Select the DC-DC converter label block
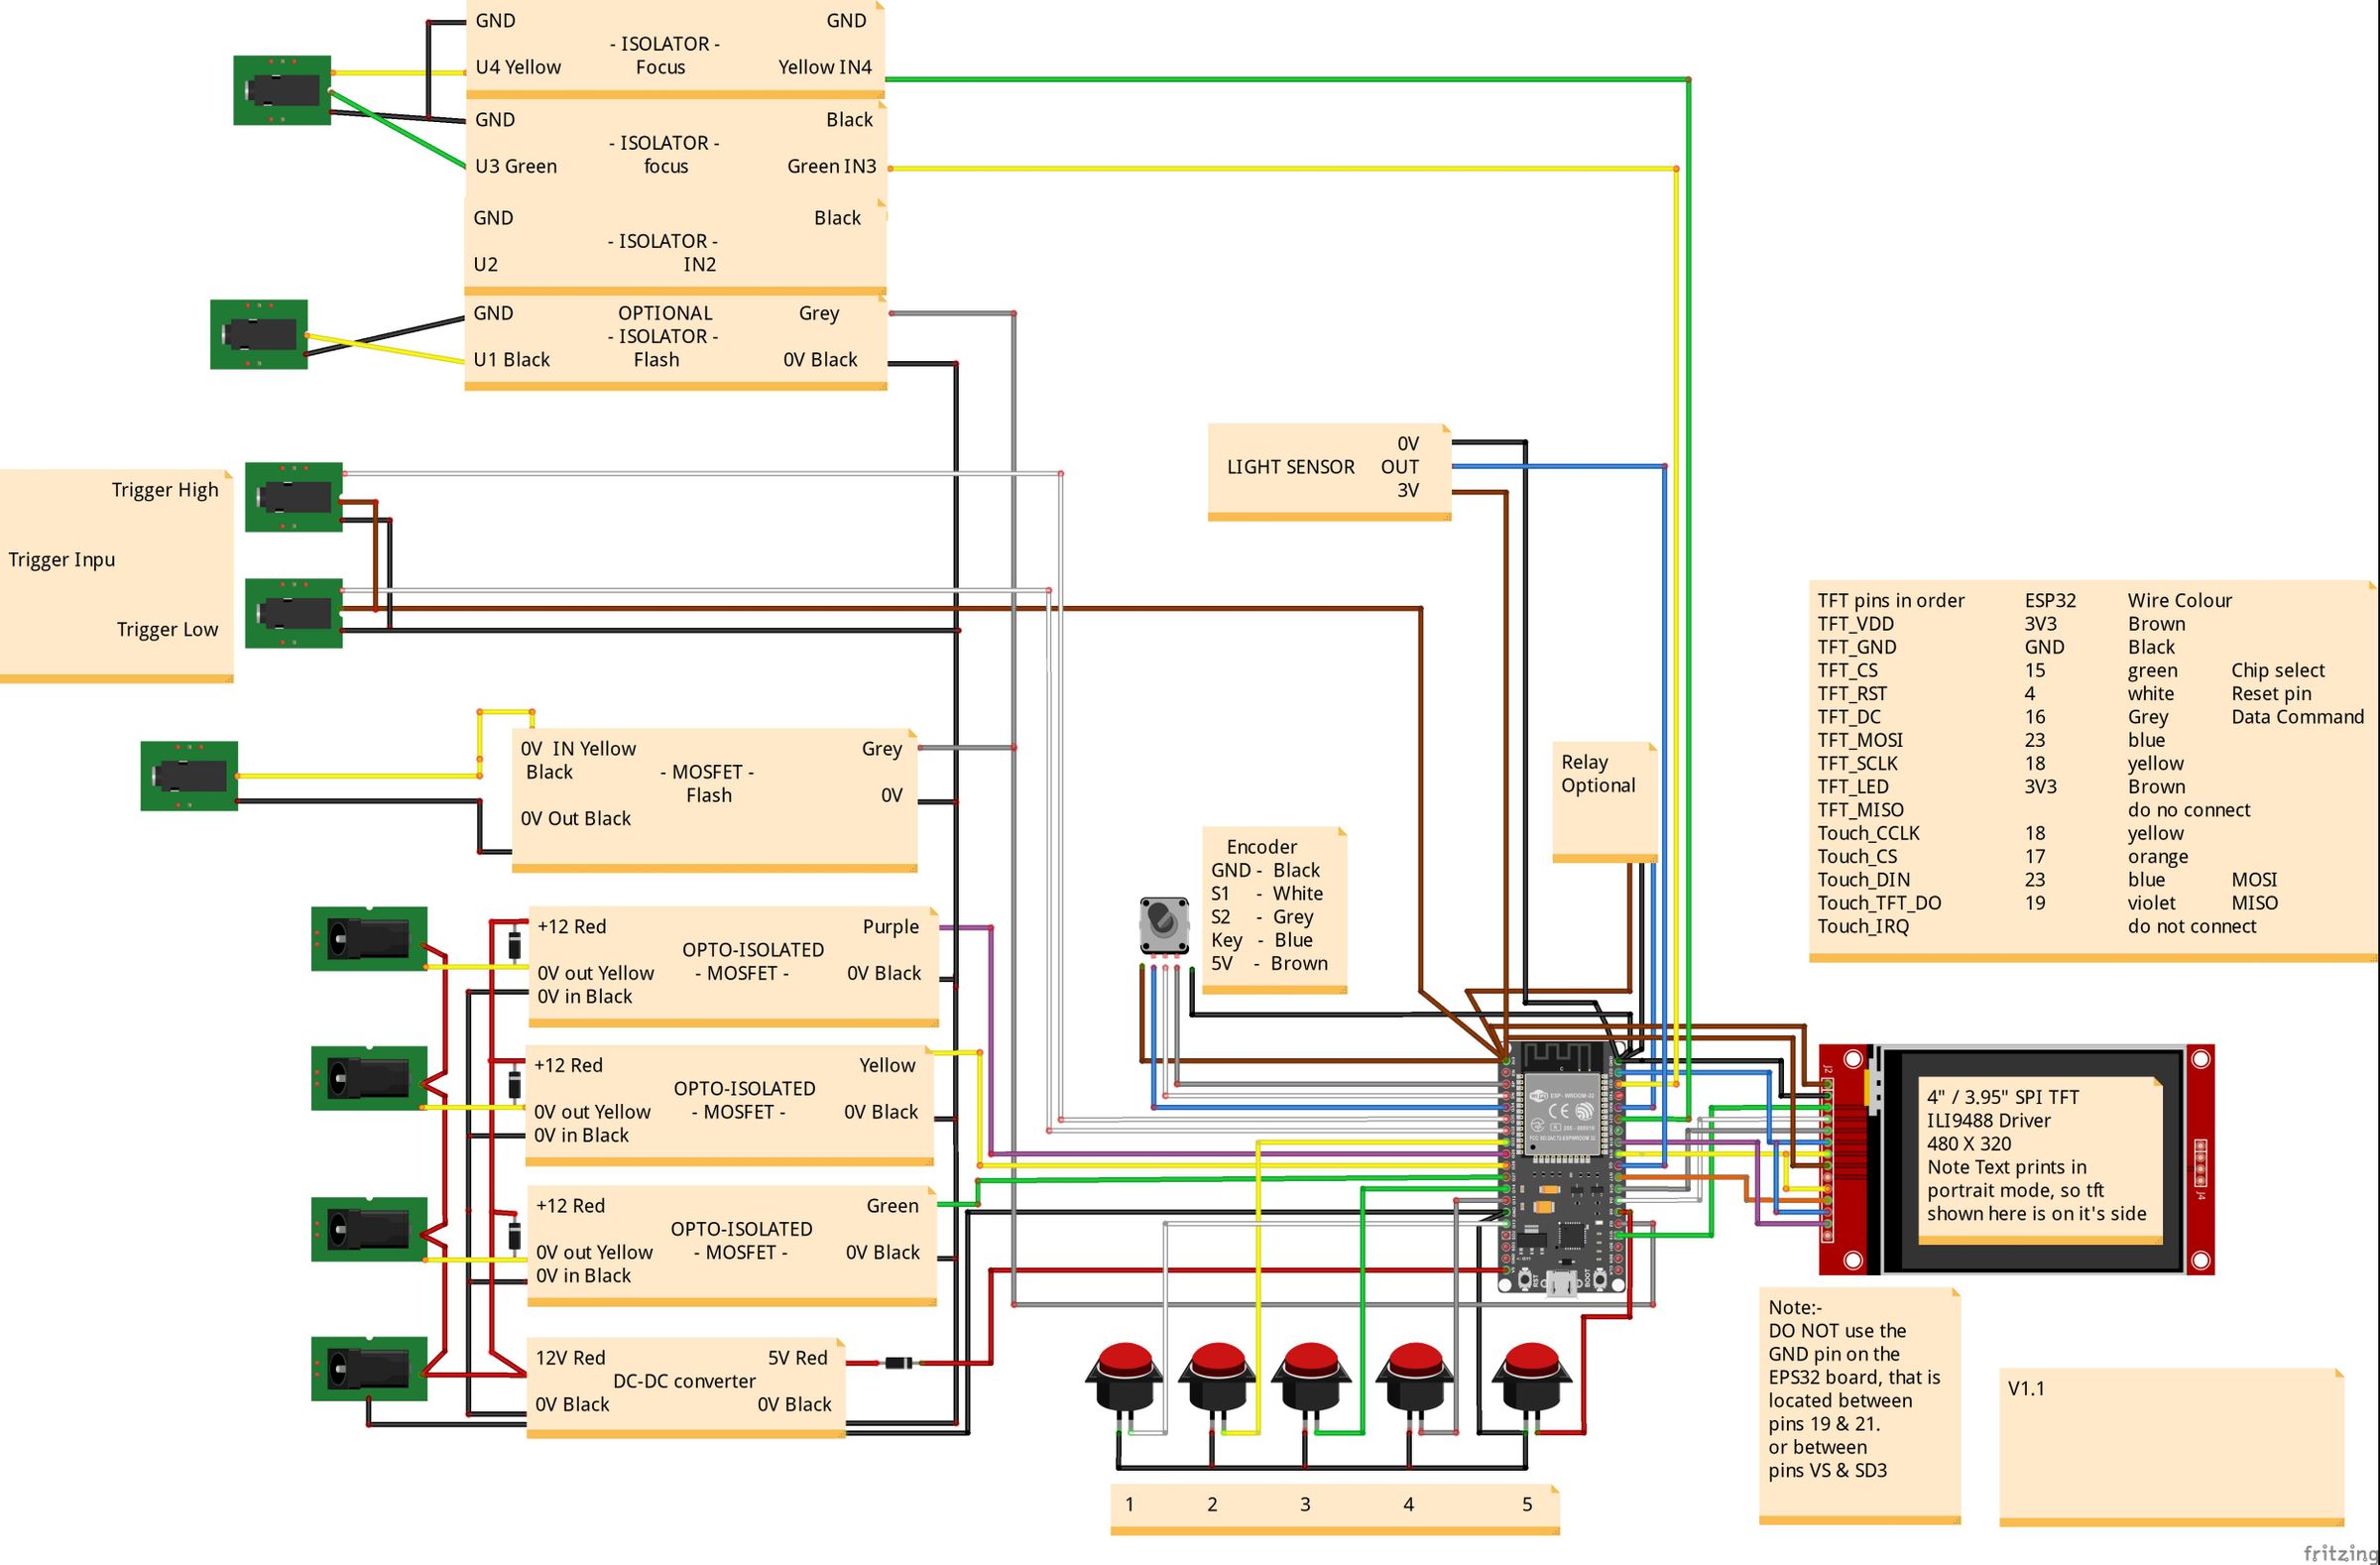Image resolution: width=2380 pixels, height=1565 pixels. (685, 1385)
